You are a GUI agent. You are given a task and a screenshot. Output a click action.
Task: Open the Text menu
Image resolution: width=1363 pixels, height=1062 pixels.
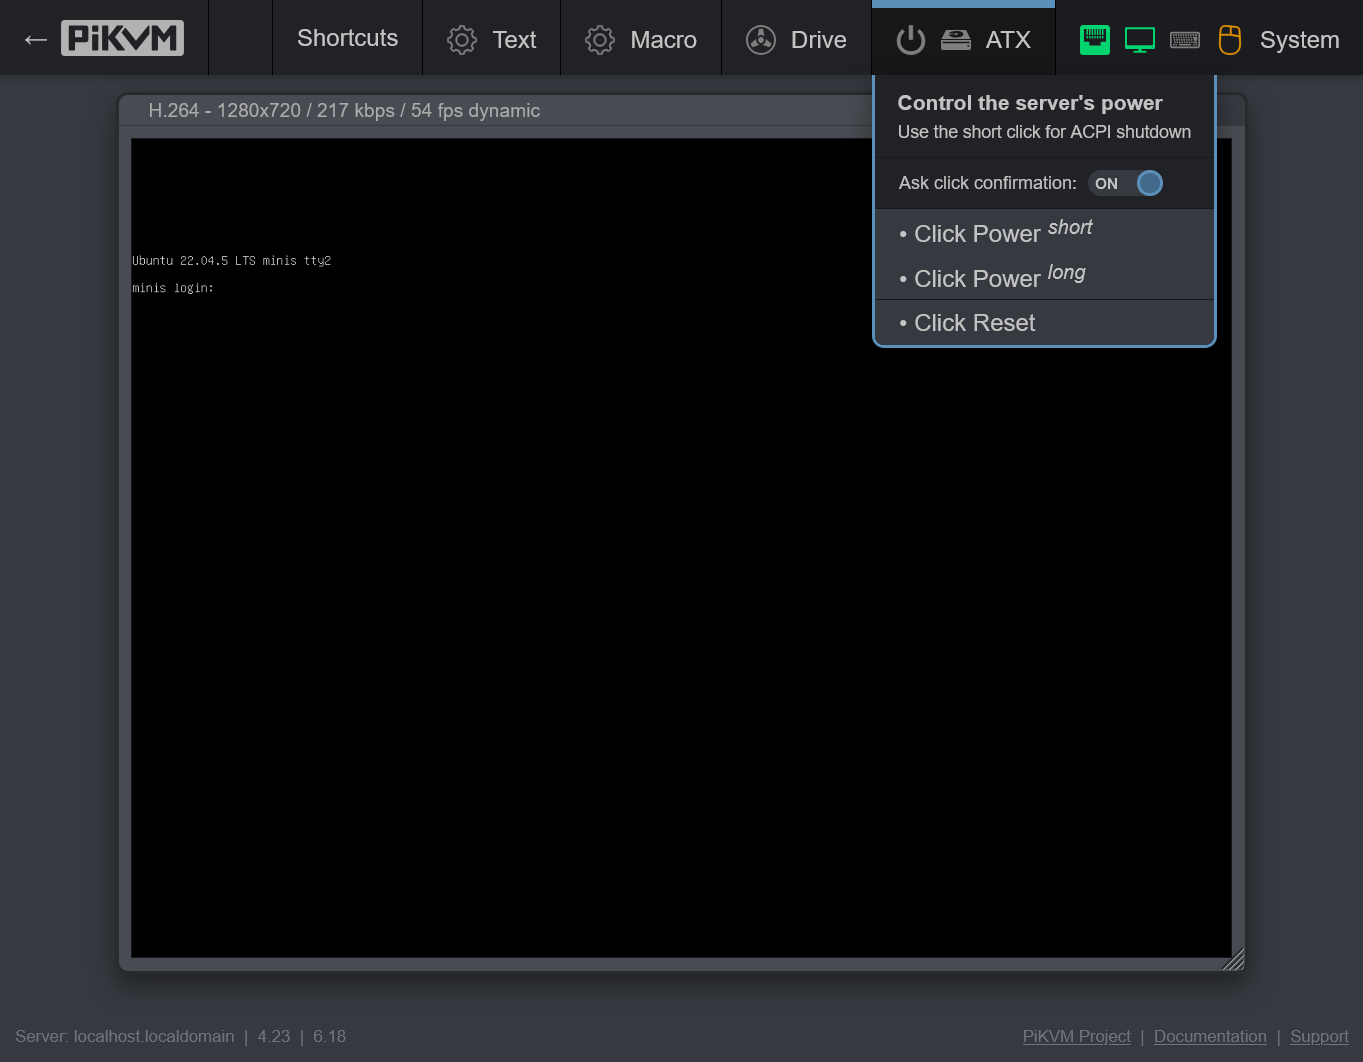[492, 39]
